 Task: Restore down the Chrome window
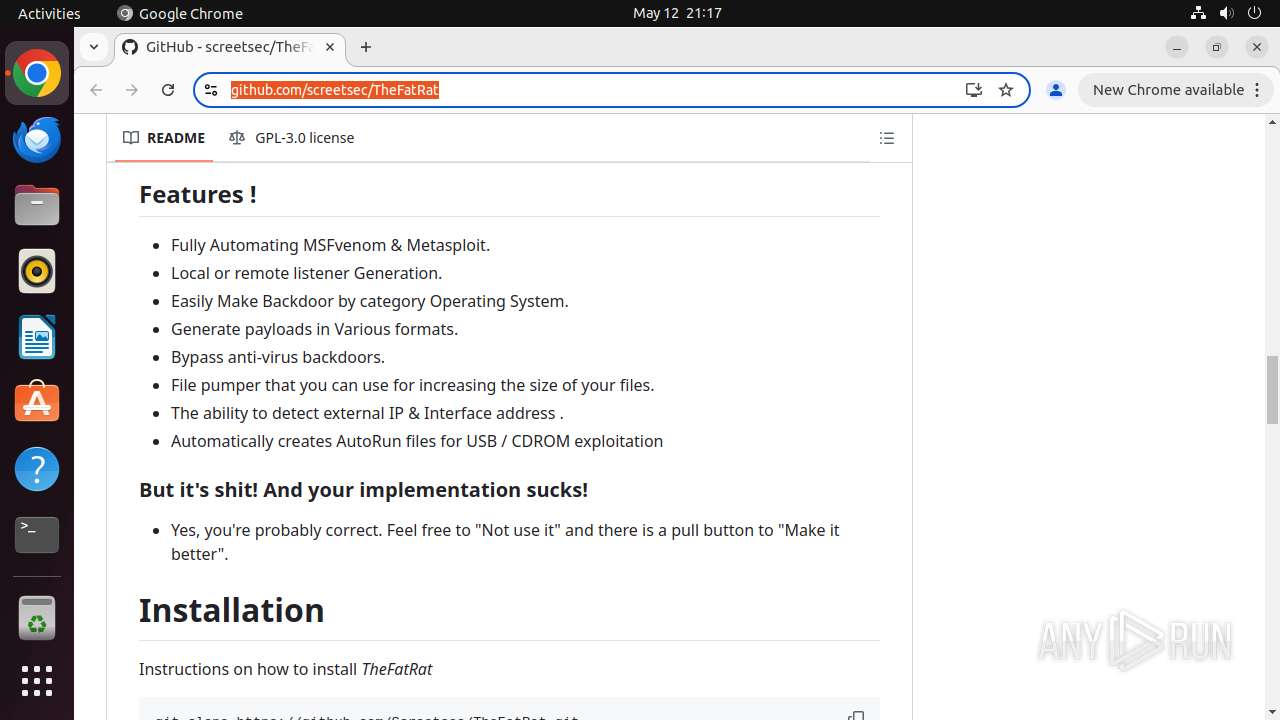tap(1217, 47)
